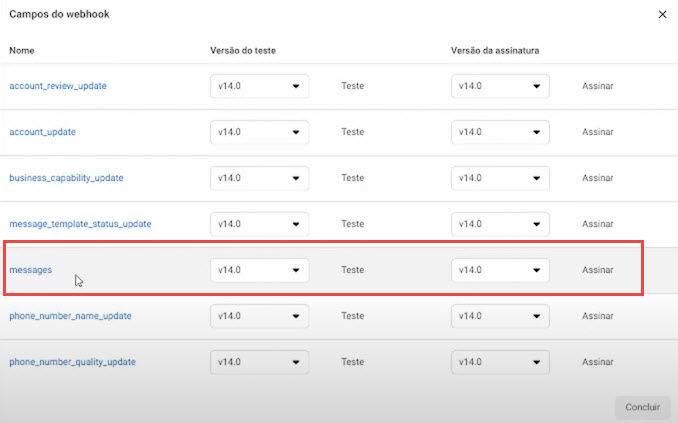Open subscription version dropdown for account_review_update
The height and width of the screenshot is (423, 678).
point(500,86)
